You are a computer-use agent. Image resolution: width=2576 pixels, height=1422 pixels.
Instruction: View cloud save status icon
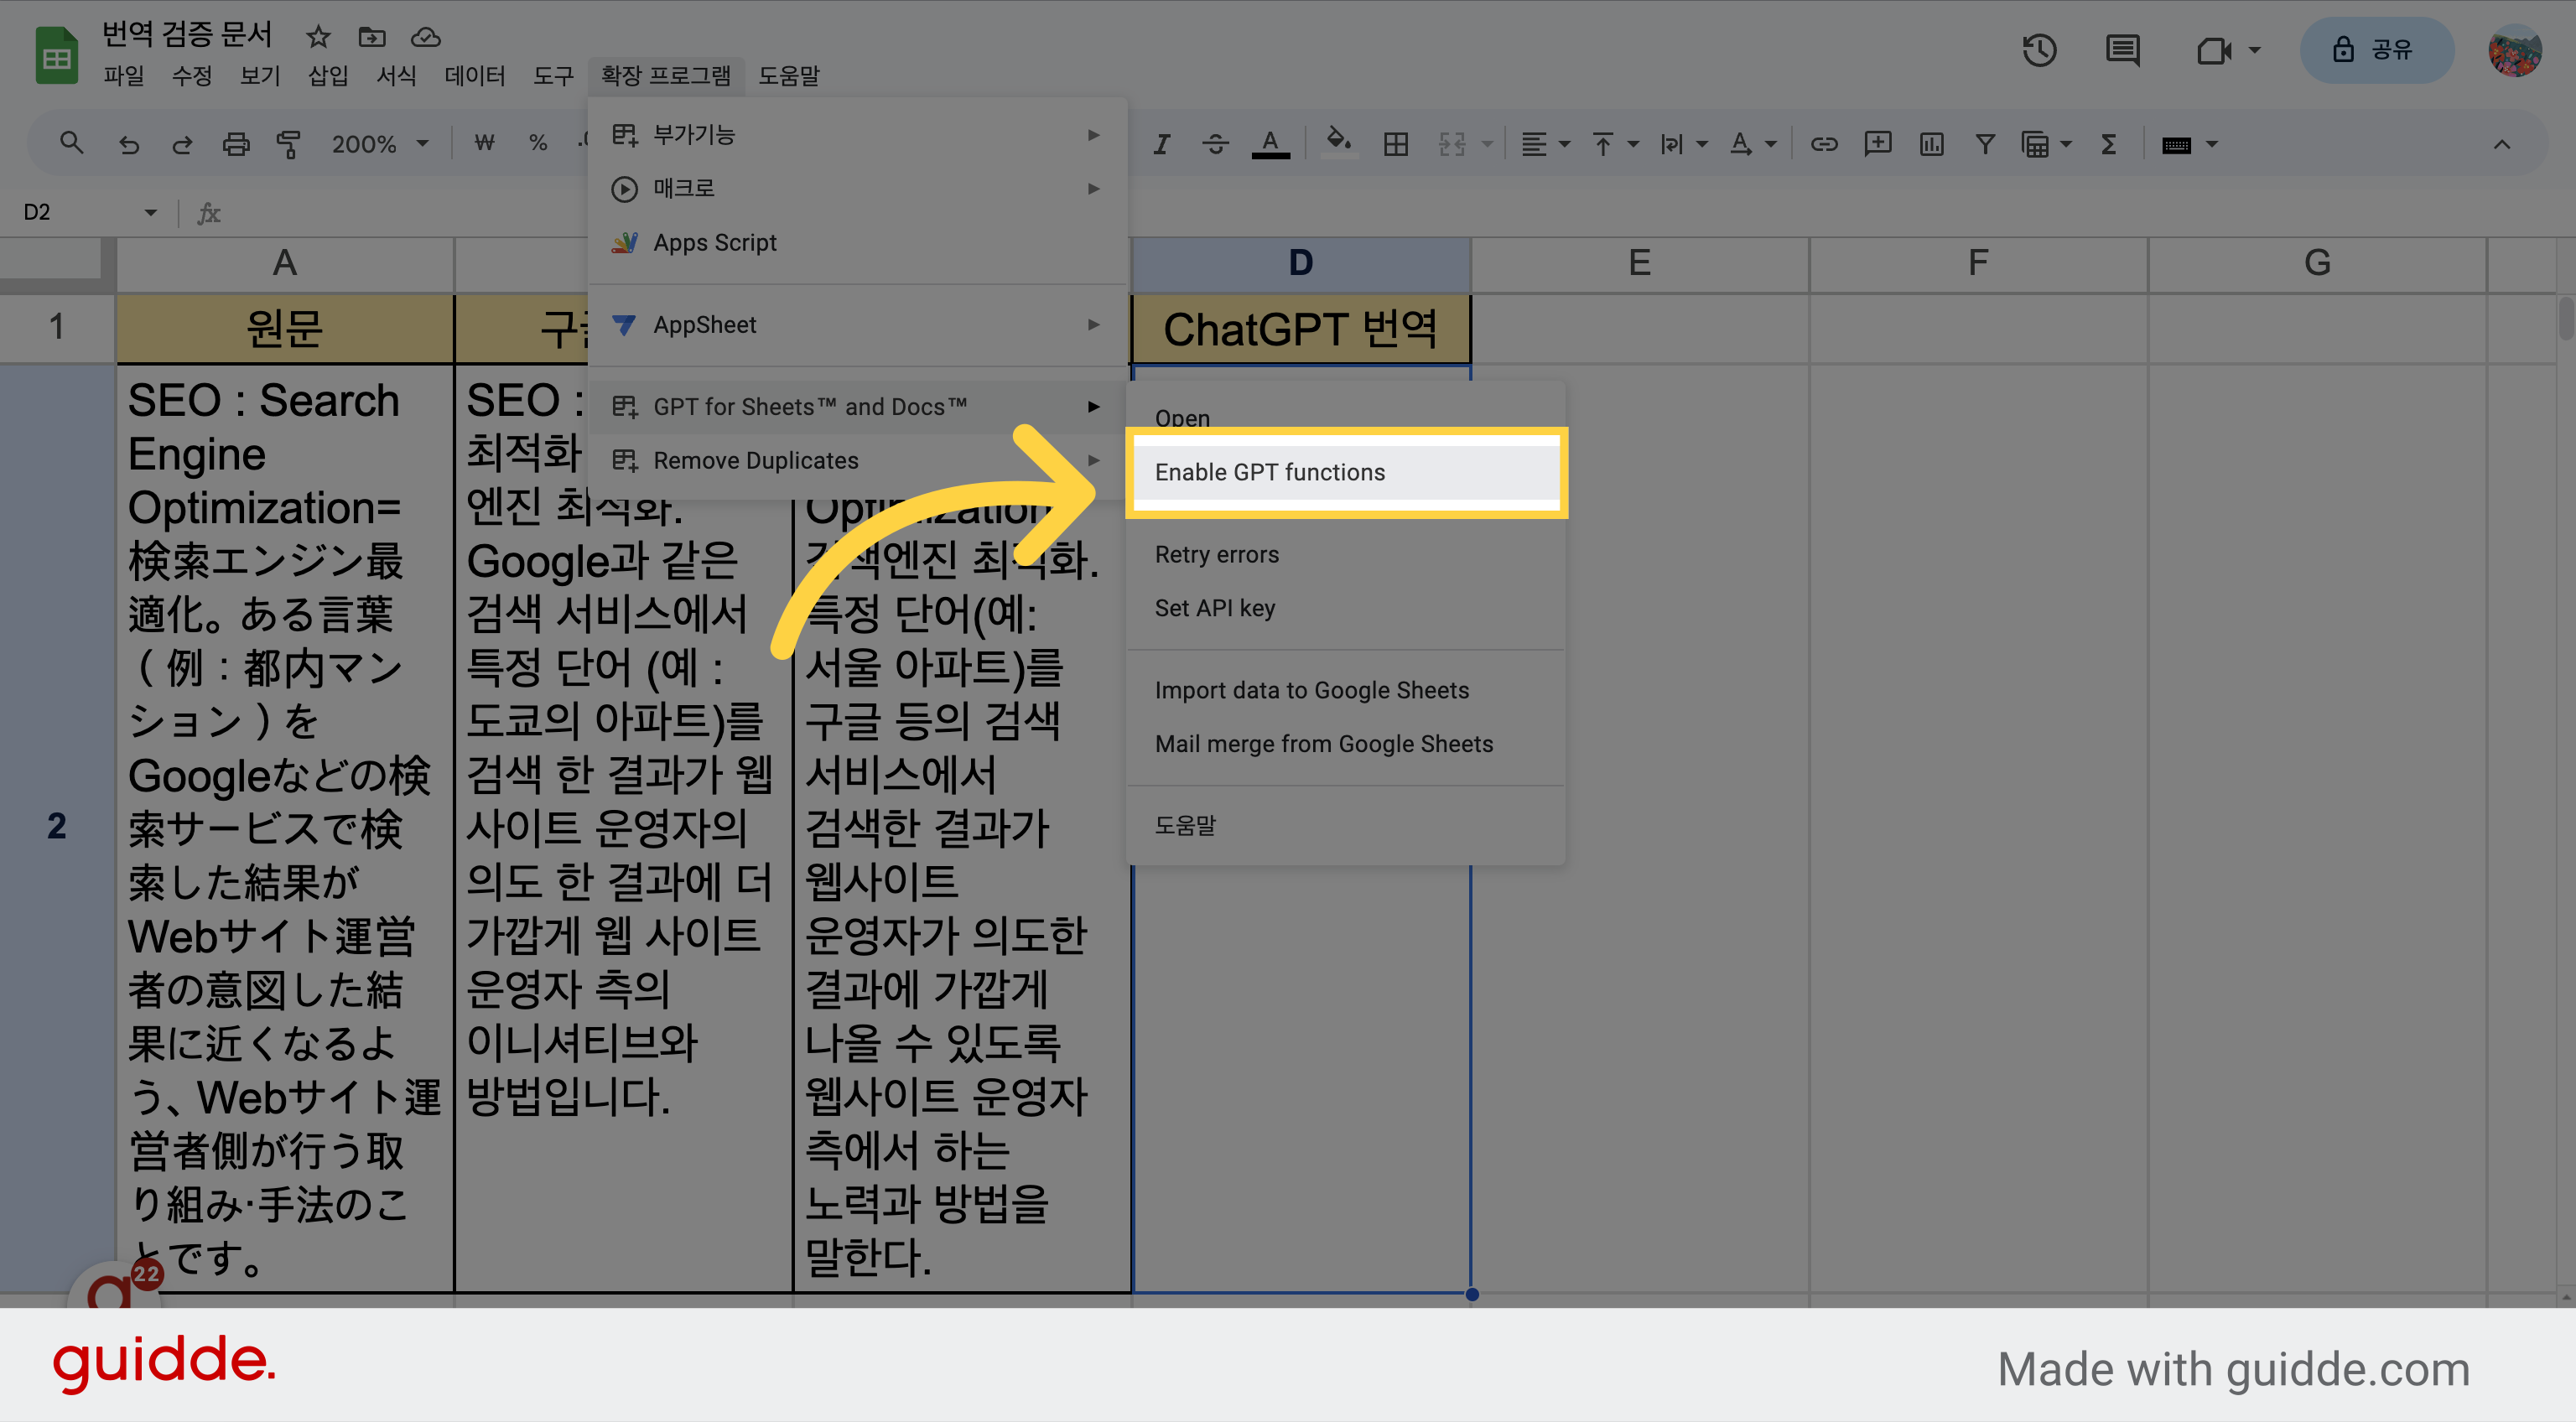[426, 37]
